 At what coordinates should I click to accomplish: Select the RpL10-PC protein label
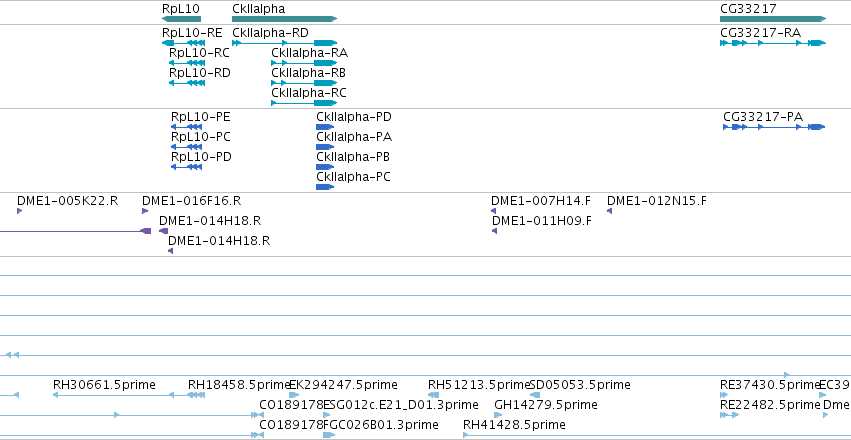[201, 137]
